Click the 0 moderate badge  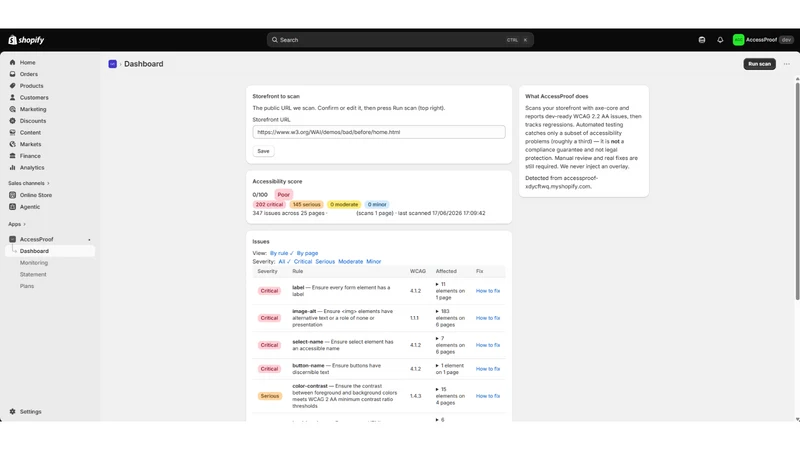pos(344,205)
